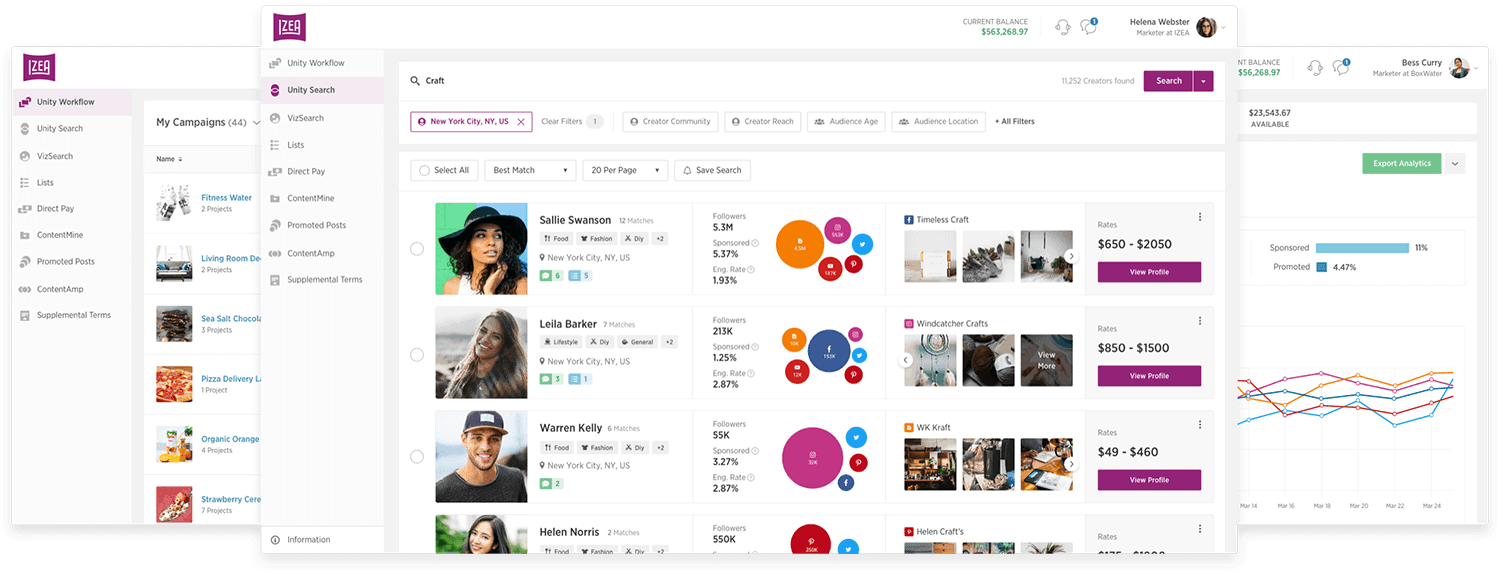This screenshot has width=1500, height=574.
Task: Sort by Name column in left window
Action: tap(169, 159)
